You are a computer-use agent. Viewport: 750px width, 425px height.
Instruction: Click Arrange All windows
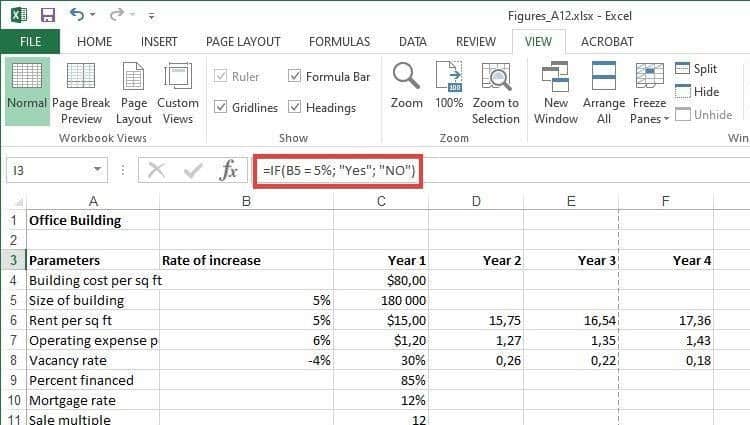[x=604, y=93]
